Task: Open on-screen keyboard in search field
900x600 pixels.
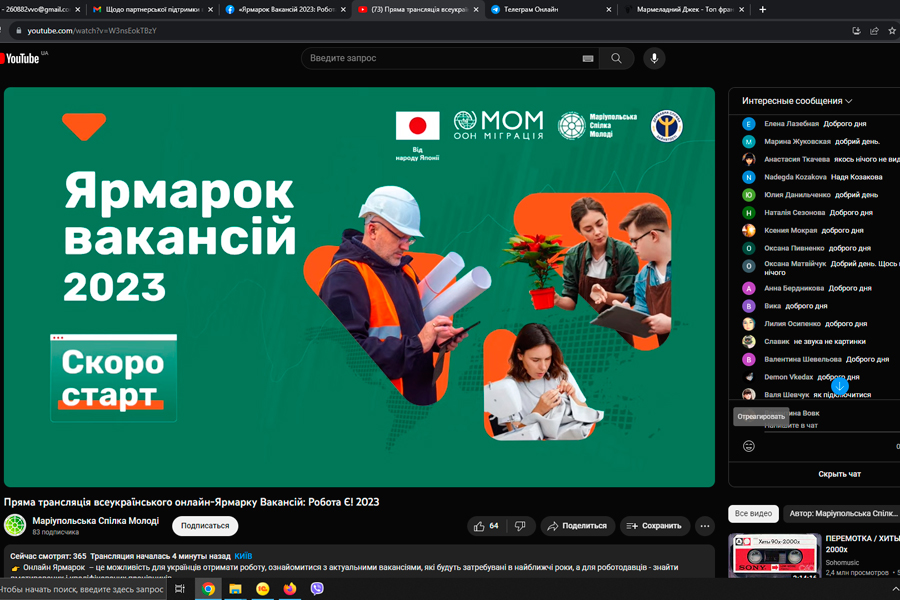Action: pos(588,59)
